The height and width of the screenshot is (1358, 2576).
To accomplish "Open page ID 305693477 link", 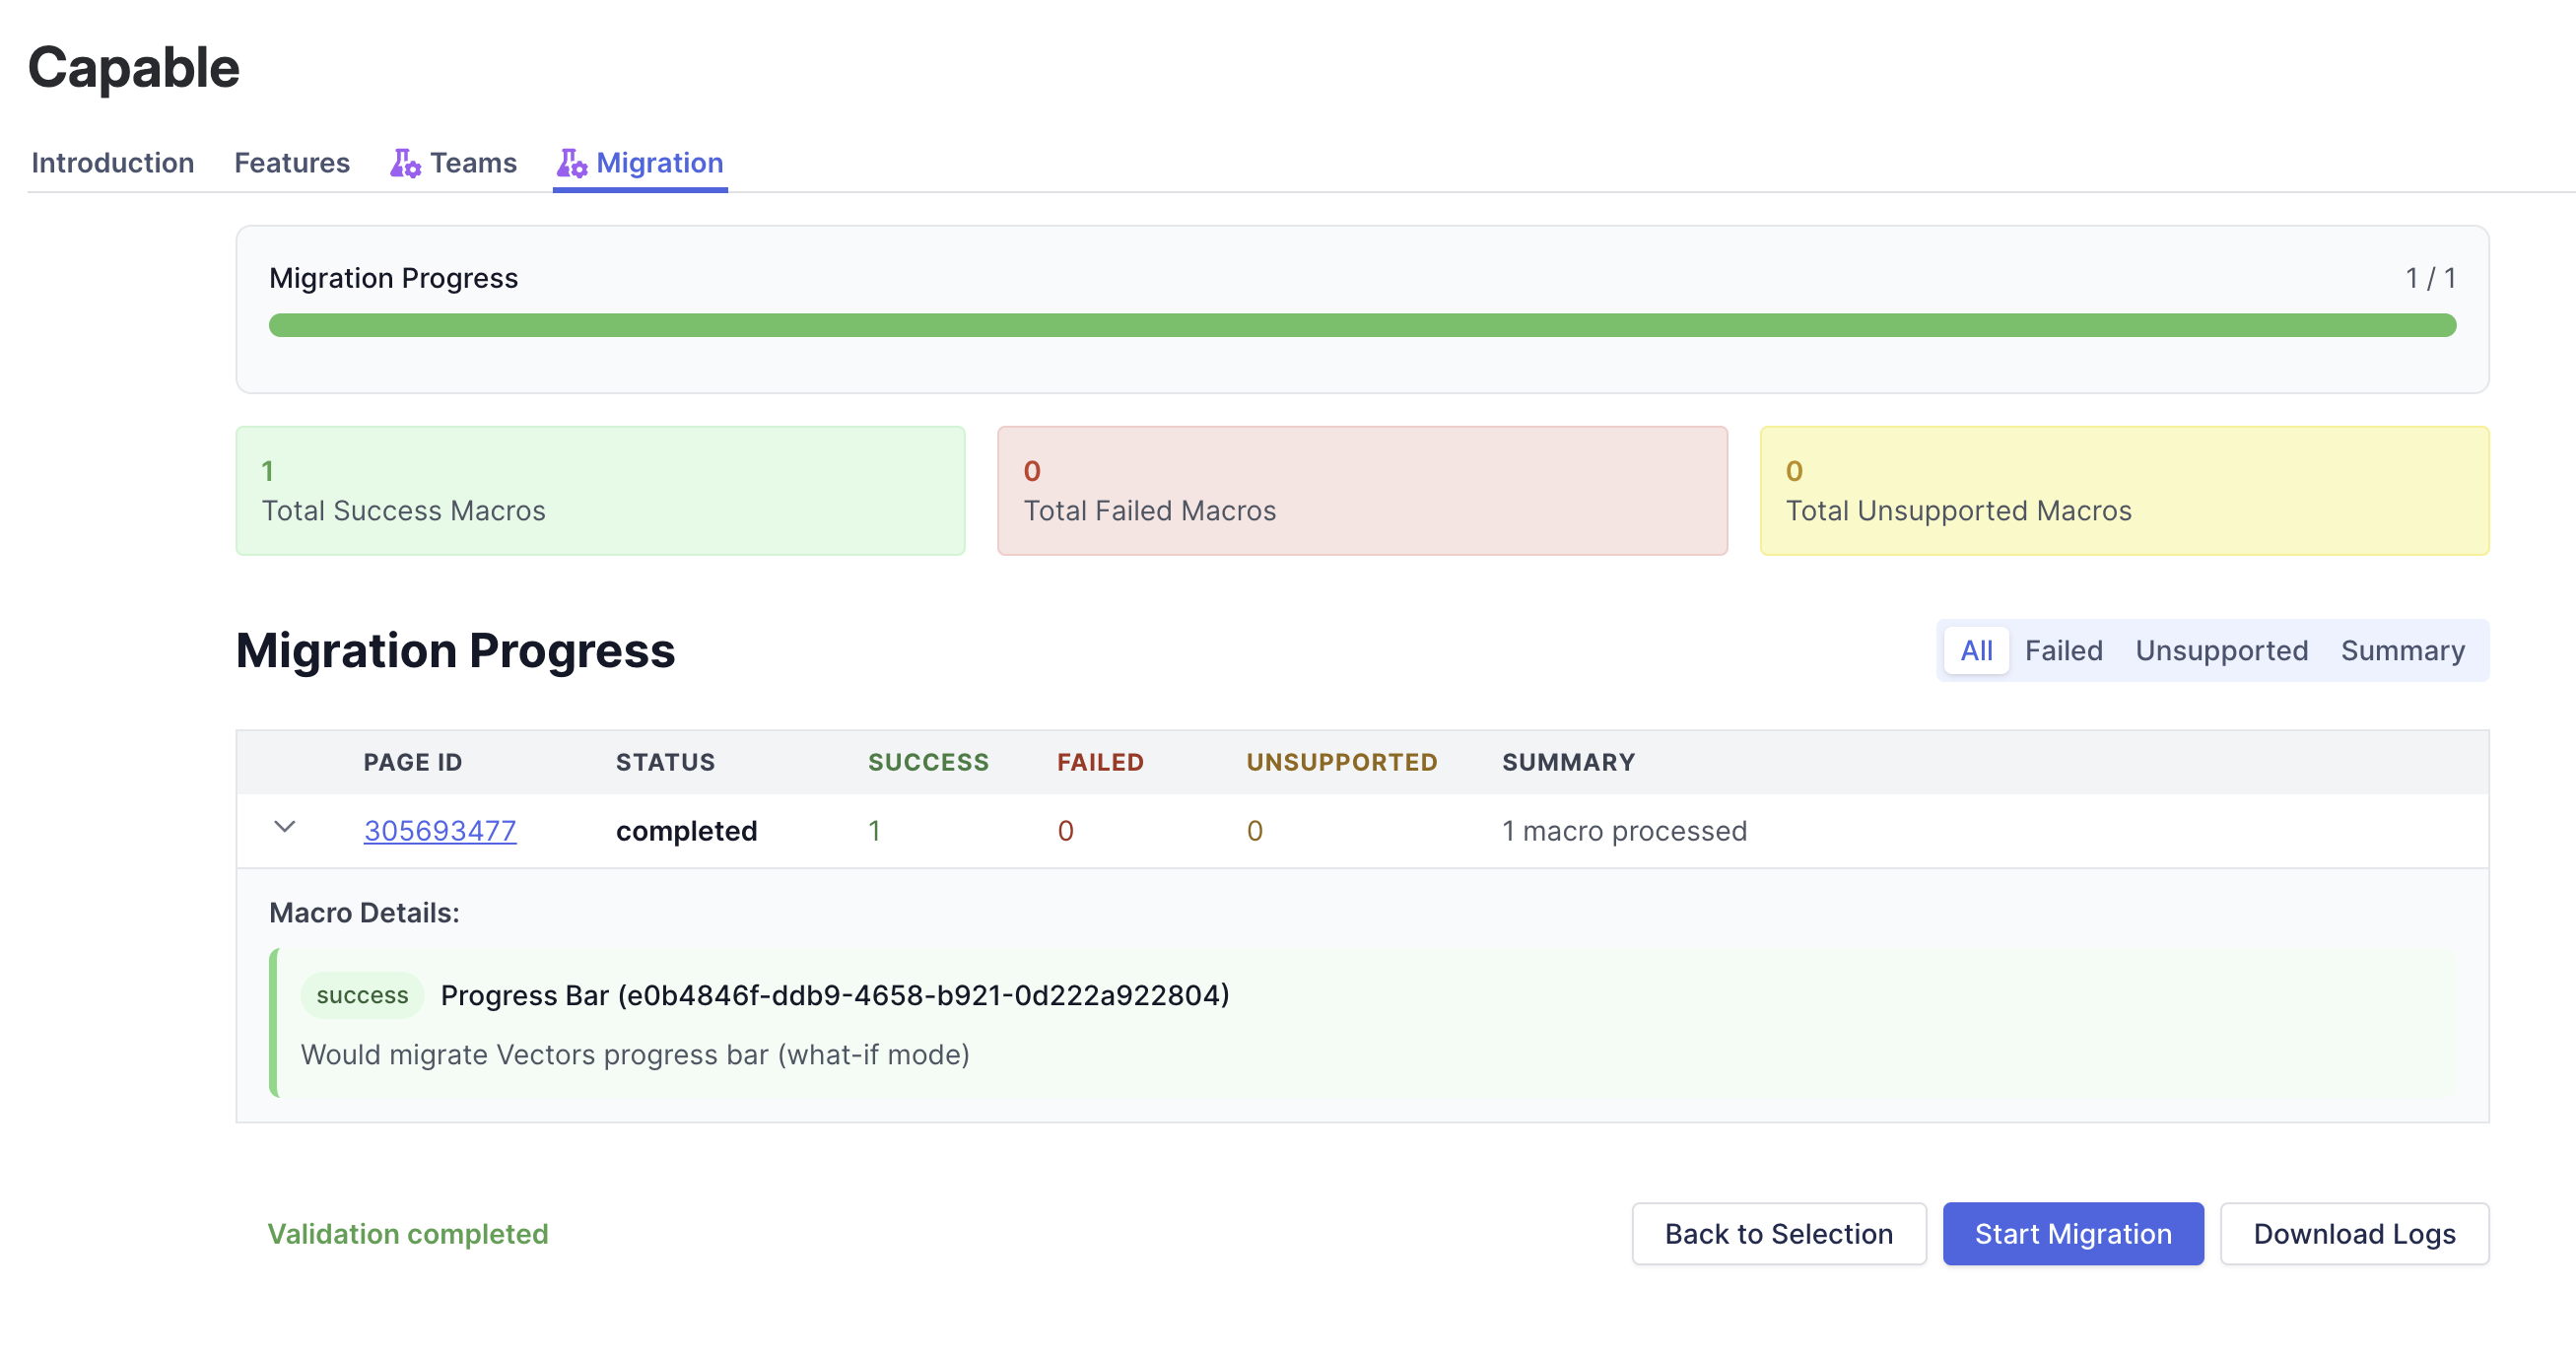I will [x=440, y=831].
